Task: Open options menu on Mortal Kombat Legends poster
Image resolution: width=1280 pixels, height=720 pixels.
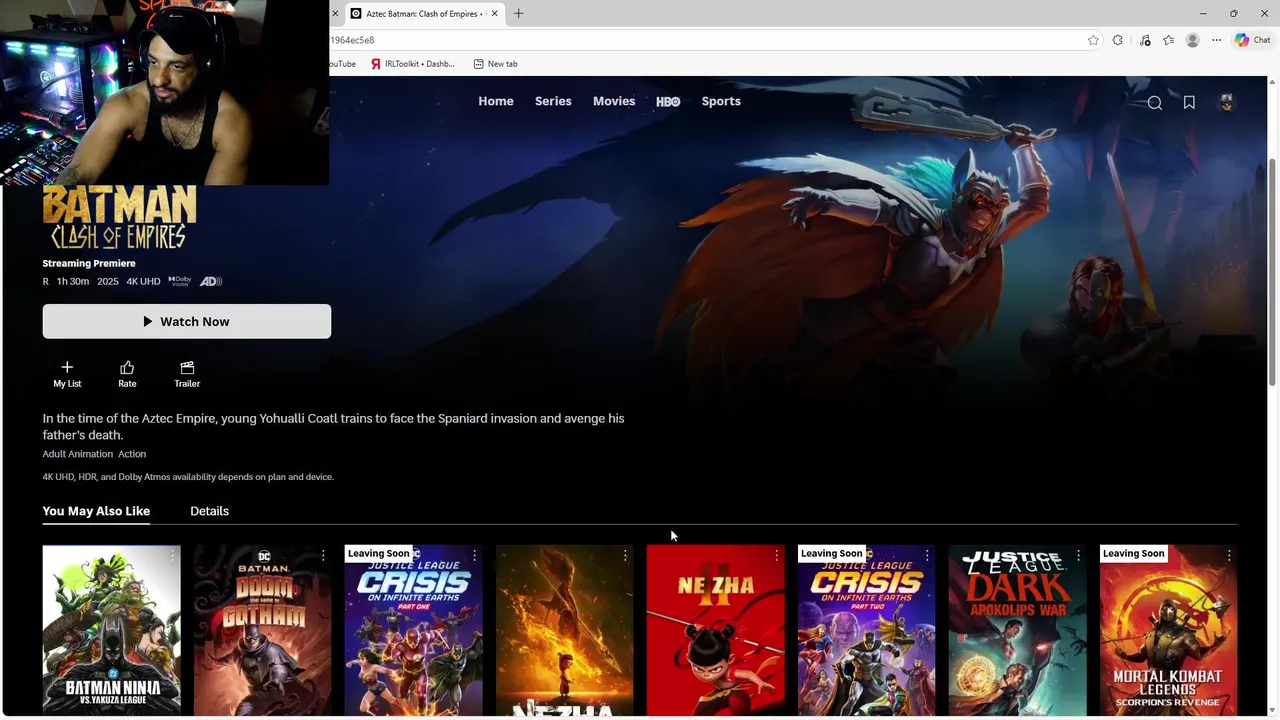Action: point(1229,555)
